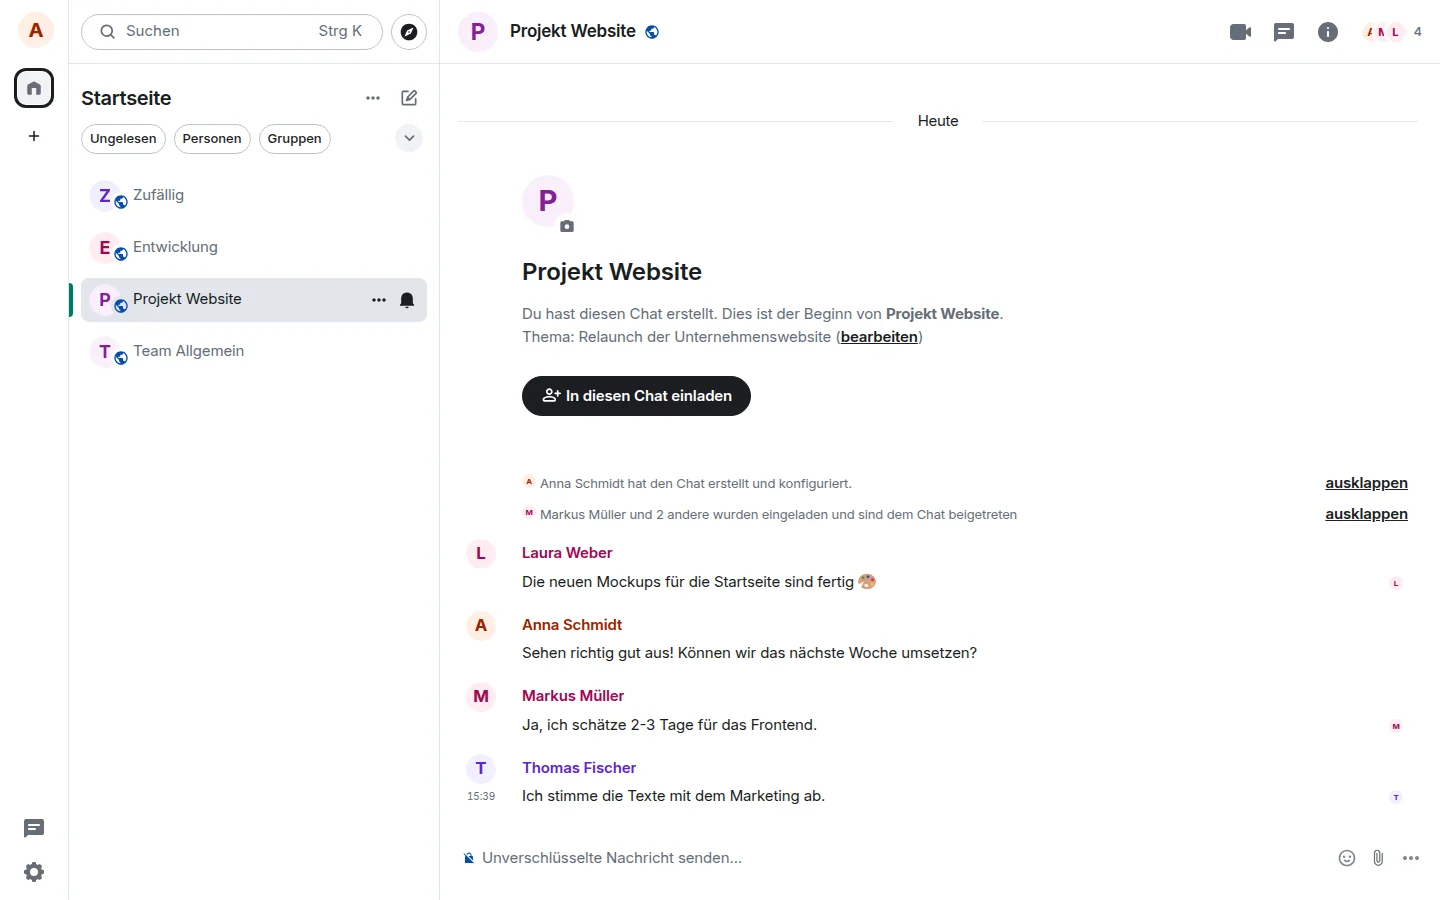This screenshot has height=900, width=1440.
Task: Click the compose new chat icon
Action: click(409, 98)
